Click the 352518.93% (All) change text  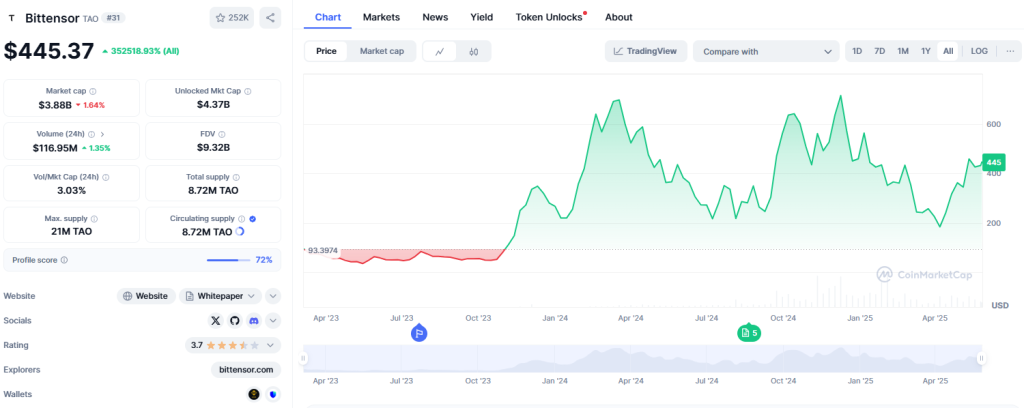coord(145,51)
